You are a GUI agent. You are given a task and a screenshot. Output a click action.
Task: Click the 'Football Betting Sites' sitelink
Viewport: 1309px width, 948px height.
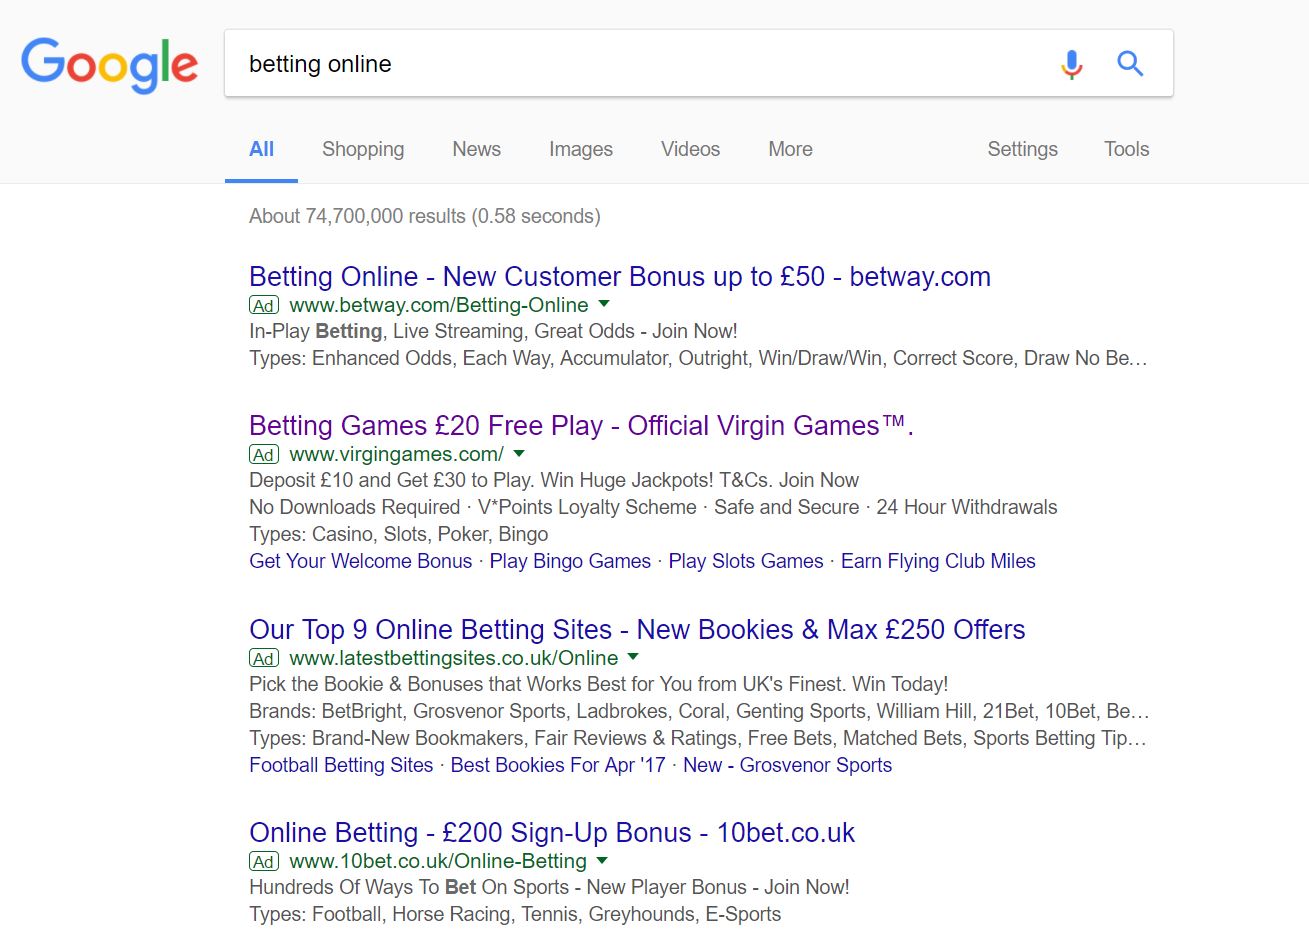click(x=341, y=765)
